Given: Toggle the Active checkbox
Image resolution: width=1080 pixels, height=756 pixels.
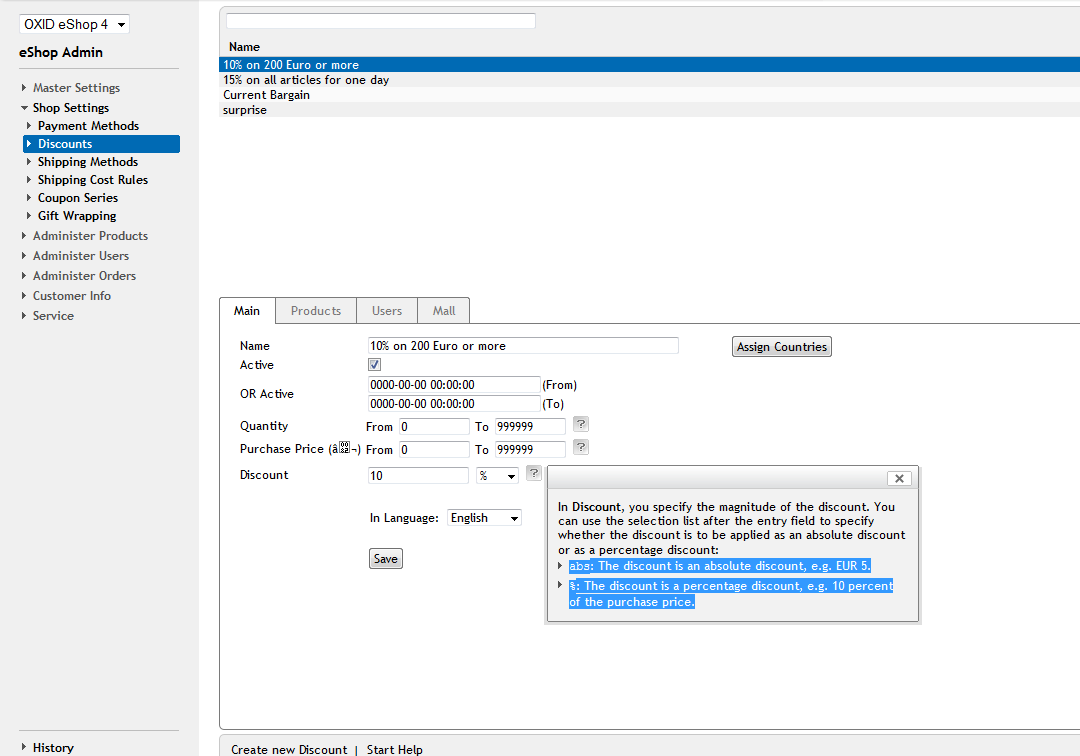Looking at the screenshot, I should 375,365.
